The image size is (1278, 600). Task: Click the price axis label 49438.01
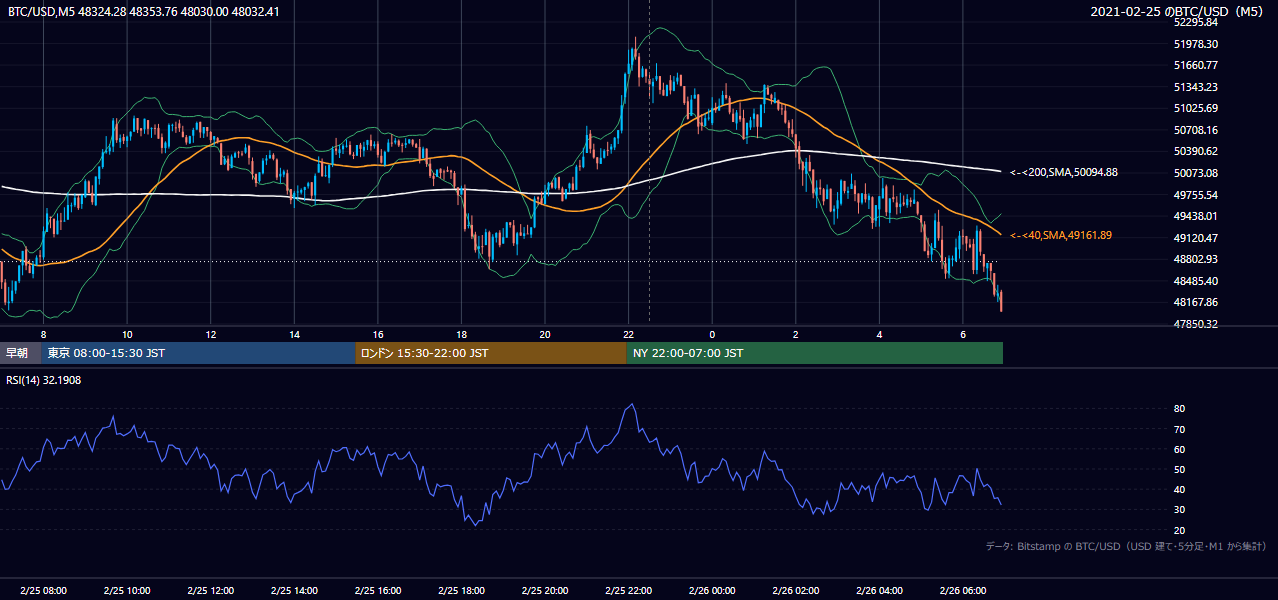point(1195,216)
